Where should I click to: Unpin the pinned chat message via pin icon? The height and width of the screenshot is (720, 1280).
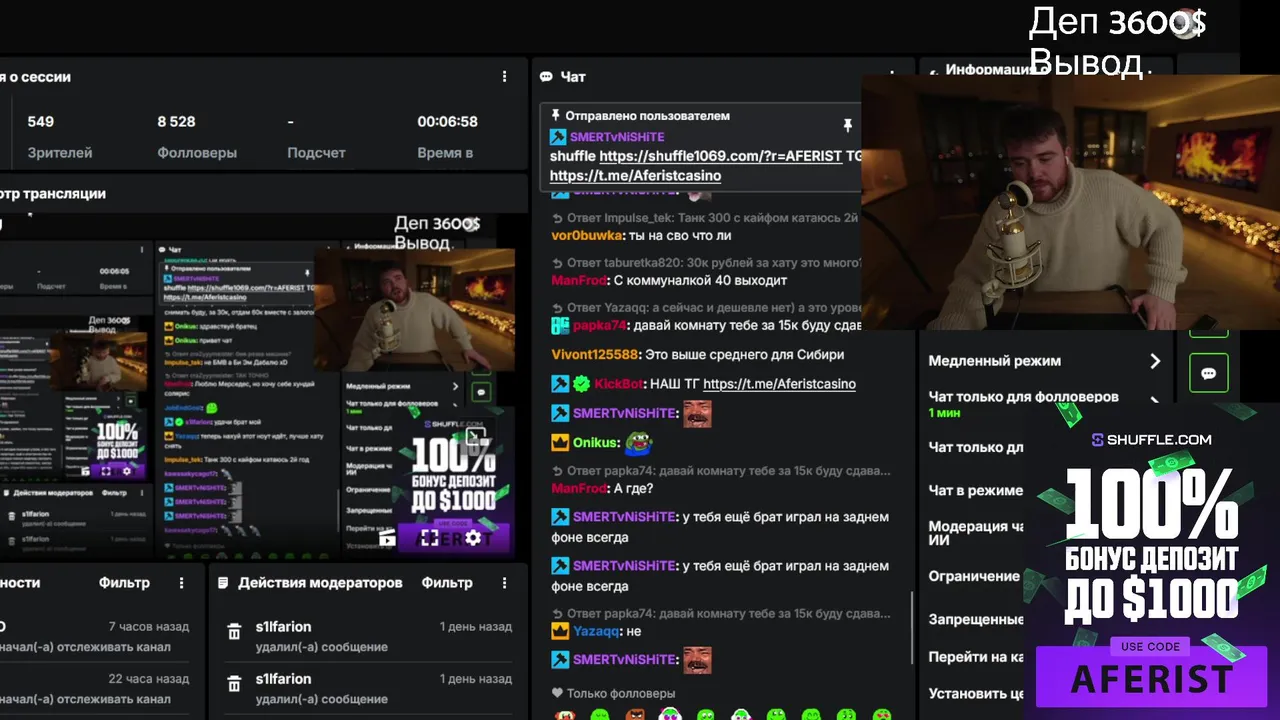point(847,126)
